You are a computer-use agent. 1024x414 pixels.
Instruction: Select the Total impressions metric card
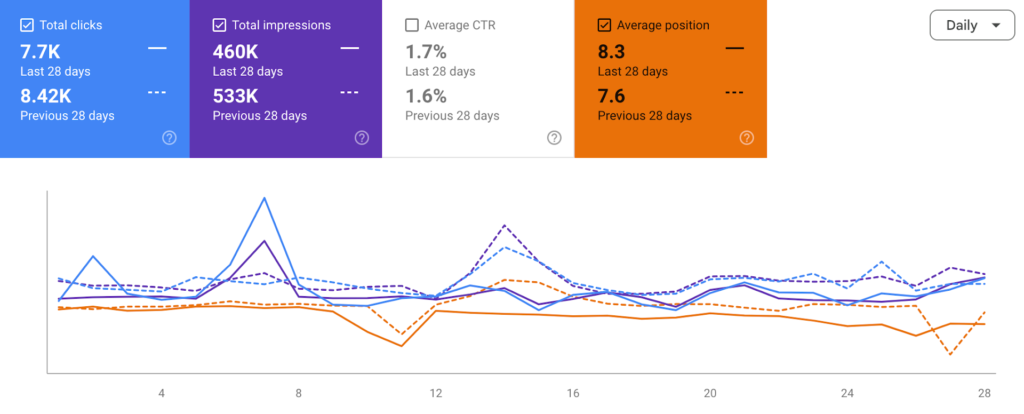click(x=285, y=79)
